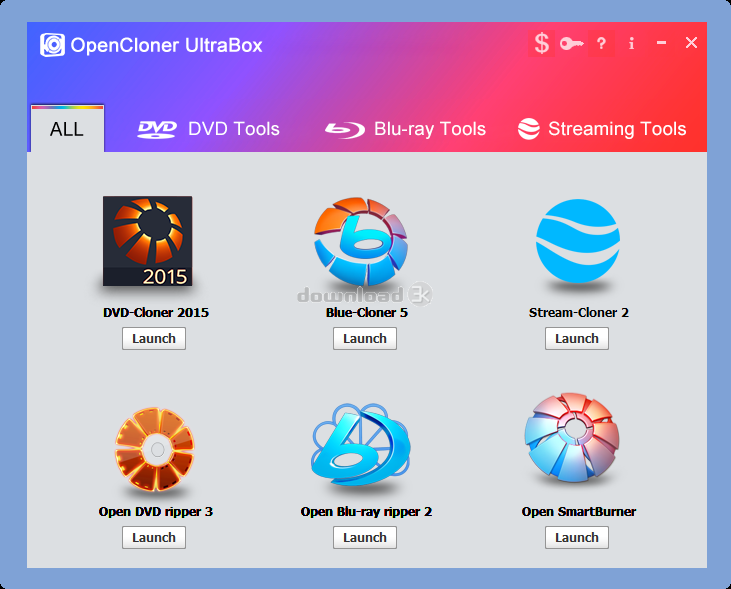This screenshot has width=731, height=589.
Task: Click the Stream-Cloner 2 label text
Action: (579, 312)
